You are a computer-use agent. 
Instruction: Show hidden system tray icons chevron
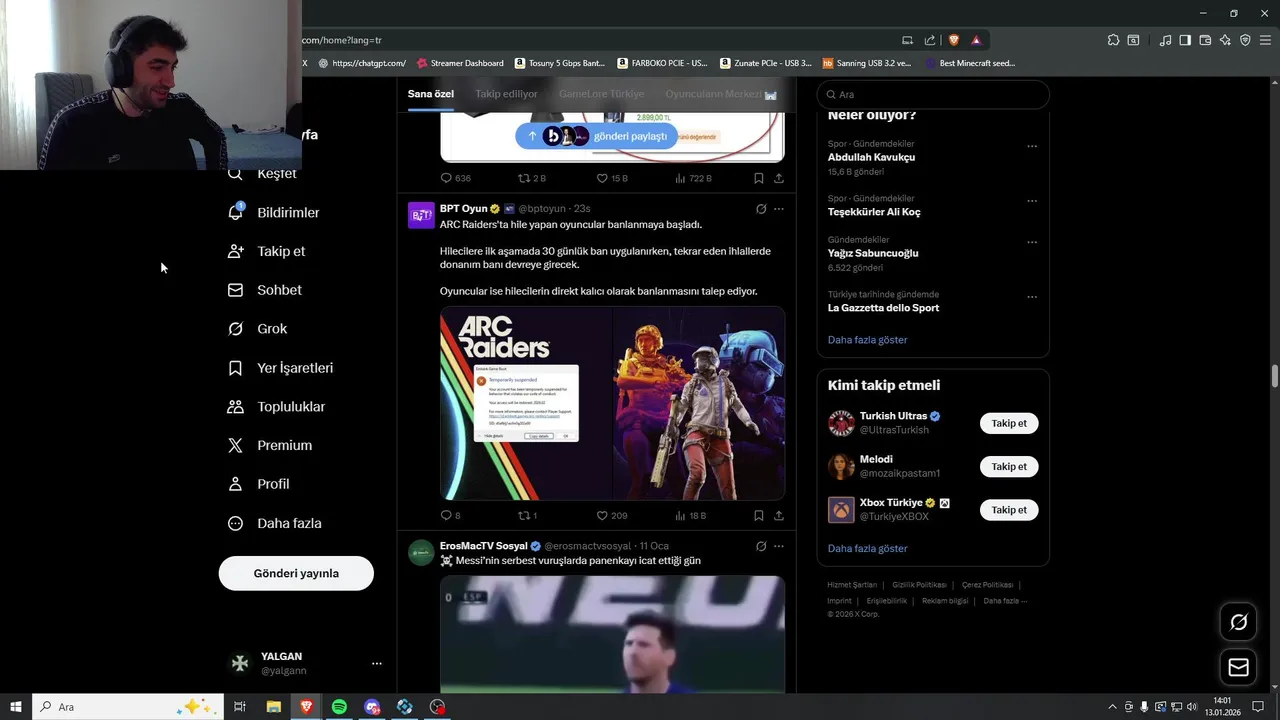1112,707
